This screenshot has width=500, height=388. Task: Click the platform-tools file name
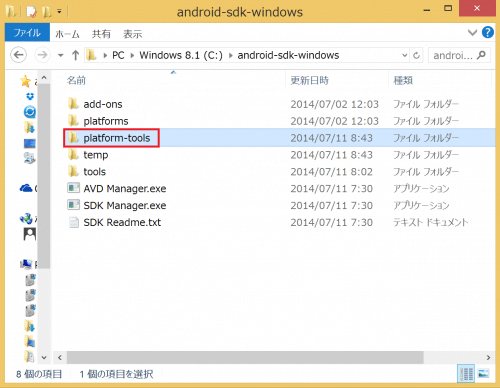(117, 138)
